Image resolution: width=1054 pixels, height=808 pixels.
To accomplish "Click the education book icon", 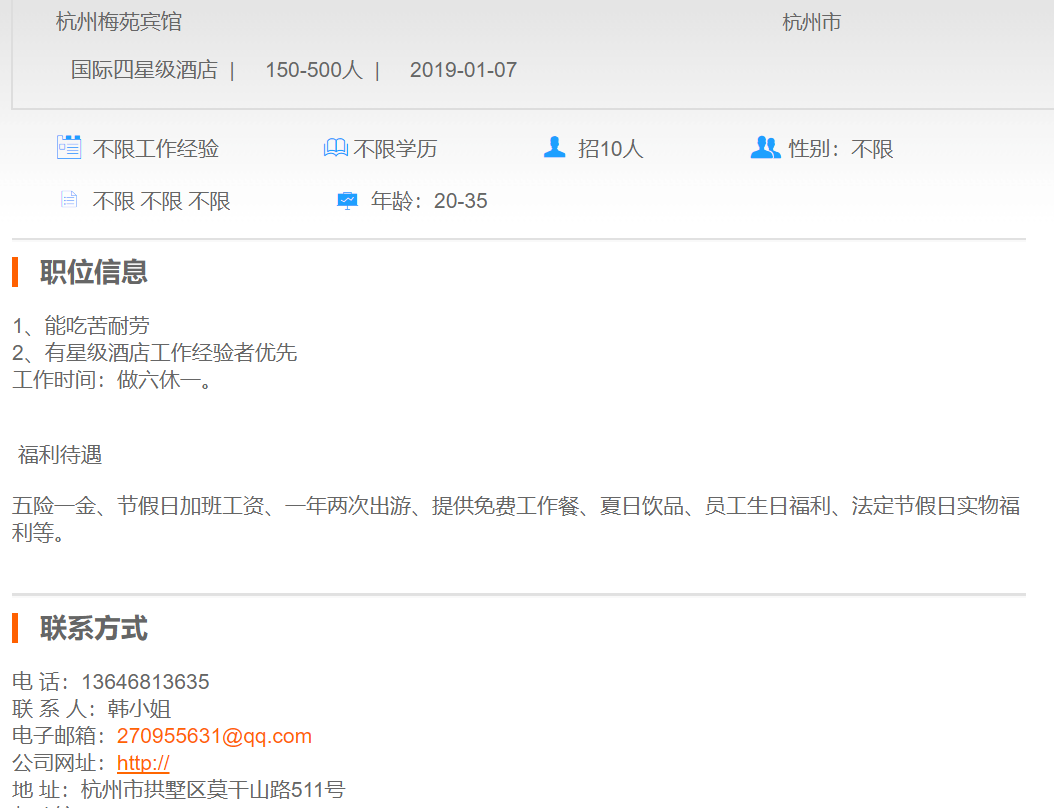I will point(335,148).
